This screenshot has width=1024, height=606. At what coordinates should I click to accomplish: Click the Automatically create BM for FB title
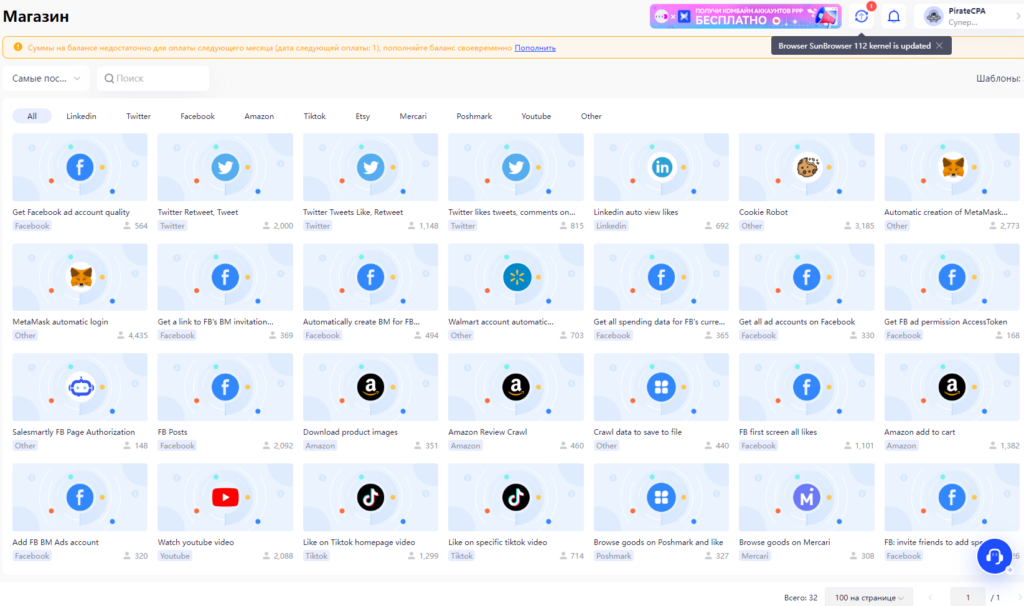[361, 322]
